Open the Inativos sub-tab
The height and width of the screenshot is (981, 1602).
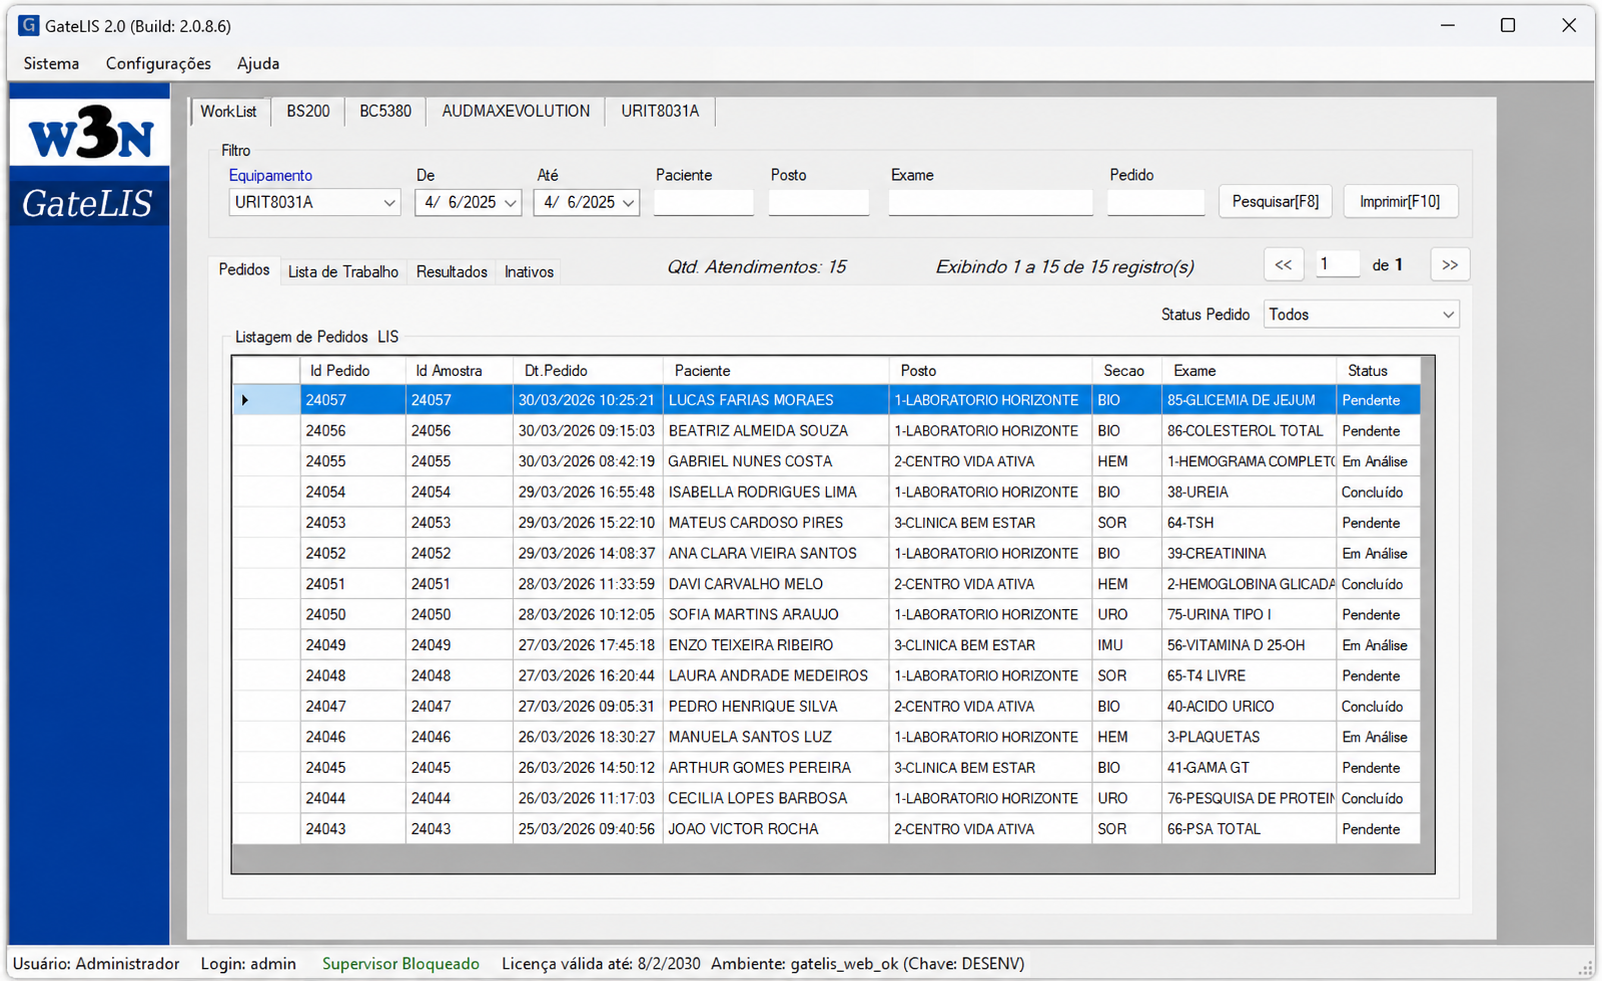pos(529,272)
